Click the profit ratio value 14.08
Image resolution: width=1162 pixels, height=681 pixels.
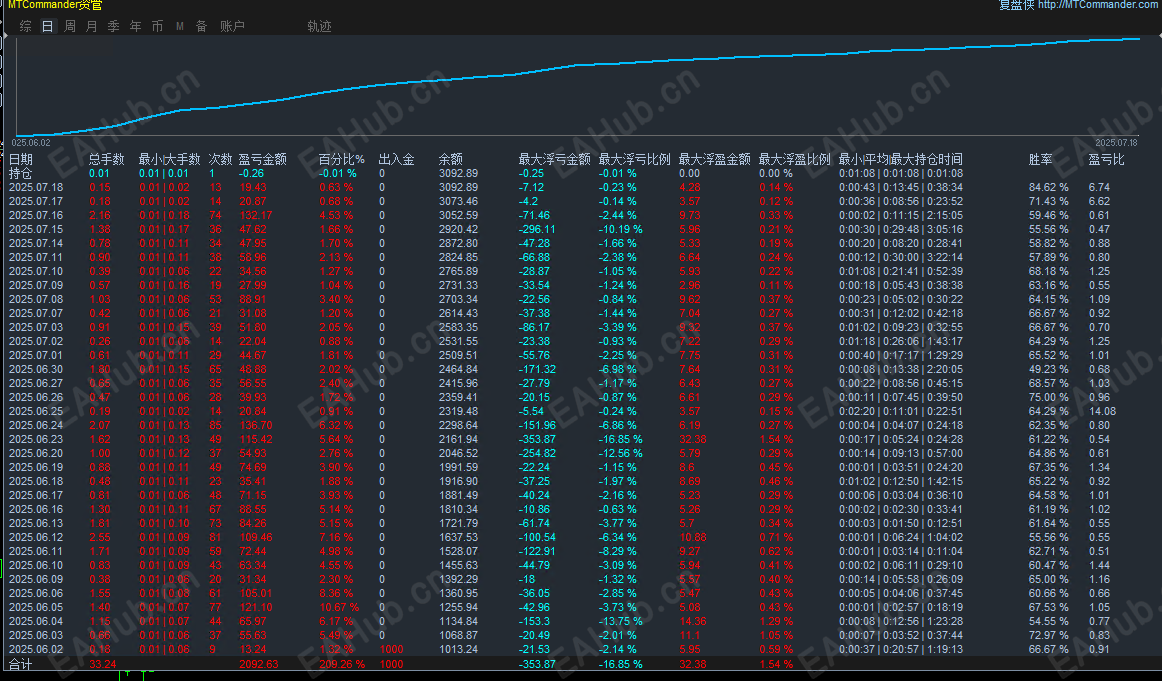[x=1102, y=411]
